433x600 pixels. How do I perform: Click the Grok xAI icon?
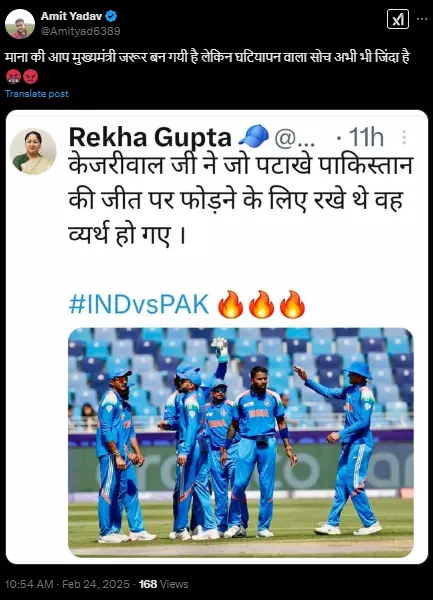click(398, 19)
